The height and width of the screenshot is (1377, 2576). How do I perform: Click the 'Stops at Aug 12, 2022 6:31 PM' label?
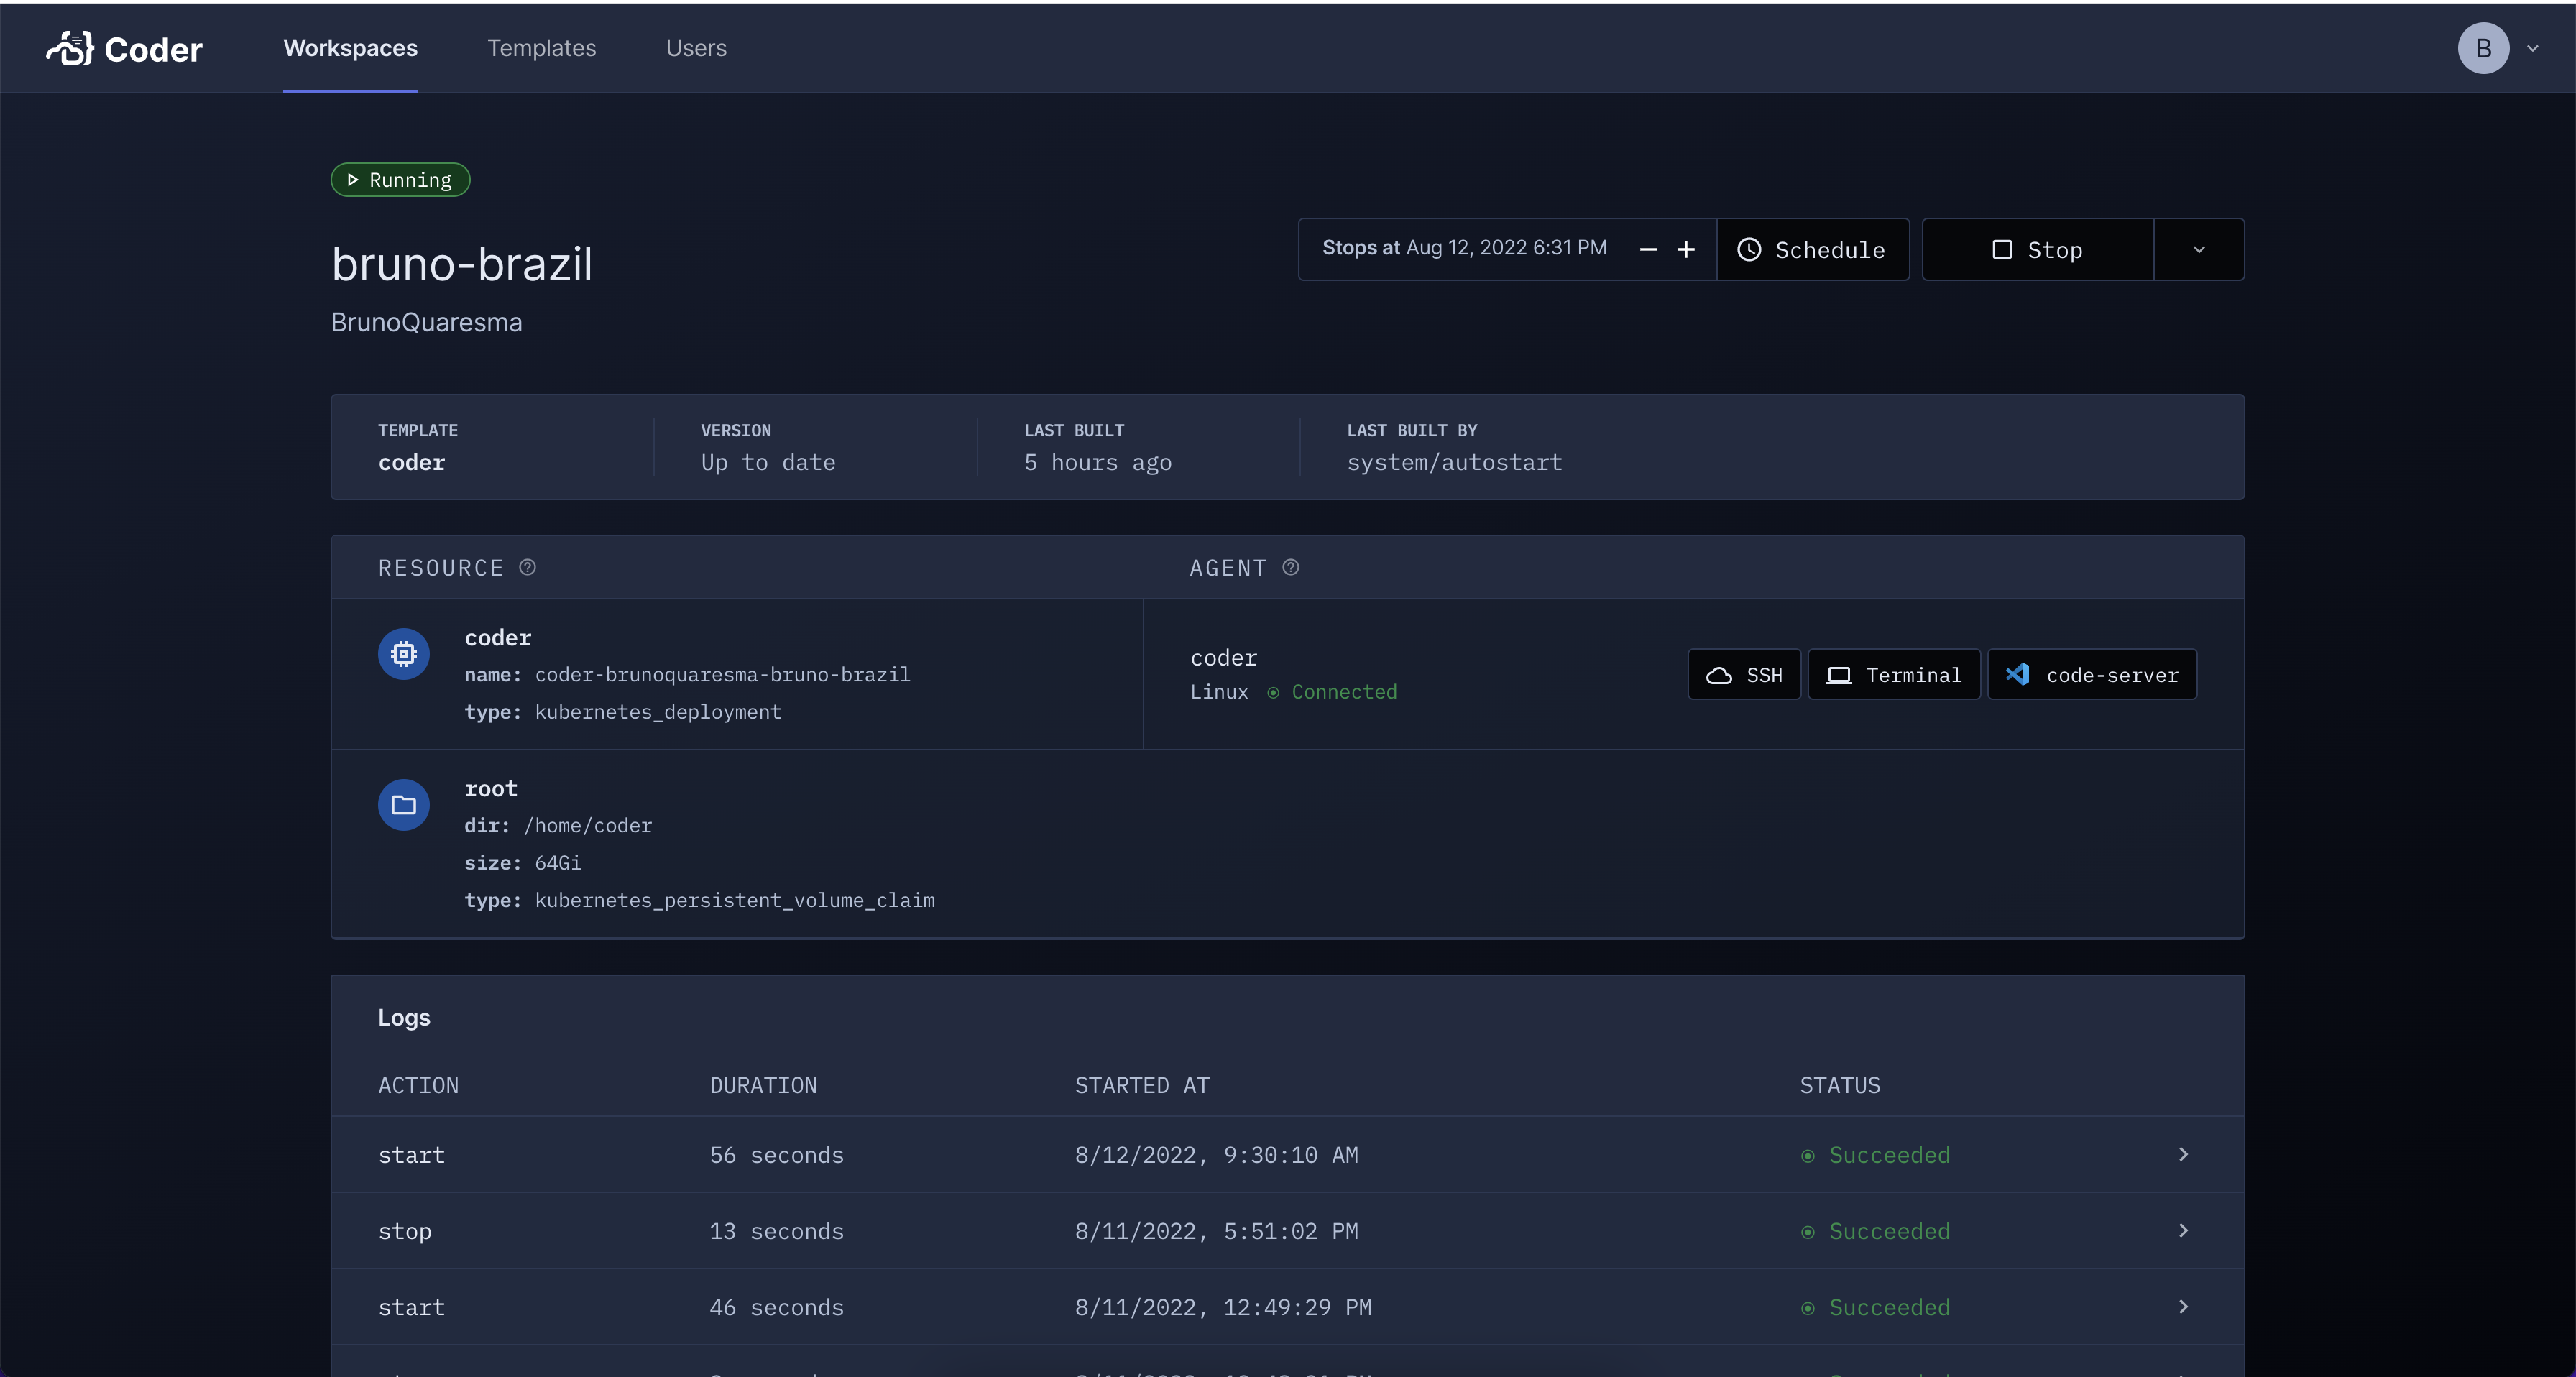coord(1464,248)
